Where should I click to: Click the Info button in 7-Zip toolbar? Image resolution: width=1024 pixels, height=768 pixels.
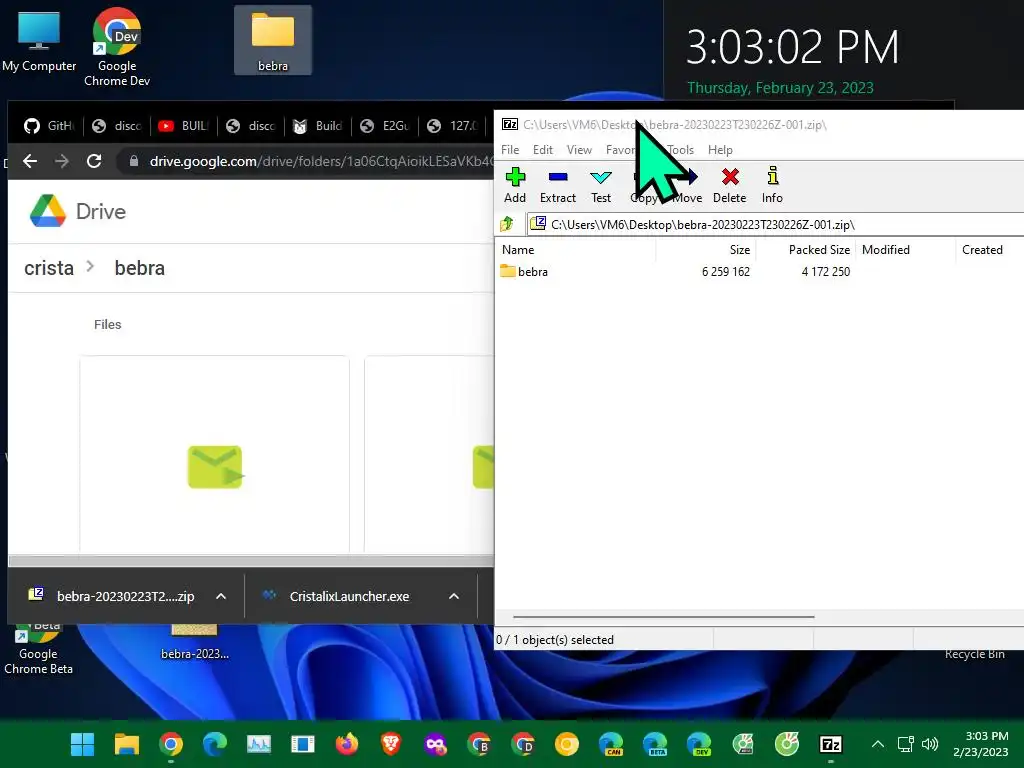coord(772,185)
